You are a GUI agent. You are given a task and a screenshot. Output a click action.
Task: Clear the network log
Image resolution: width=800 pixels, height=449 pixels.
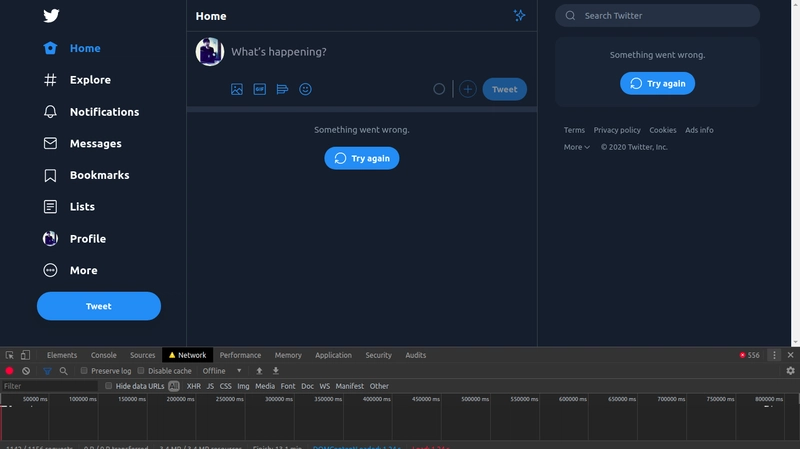26,371
